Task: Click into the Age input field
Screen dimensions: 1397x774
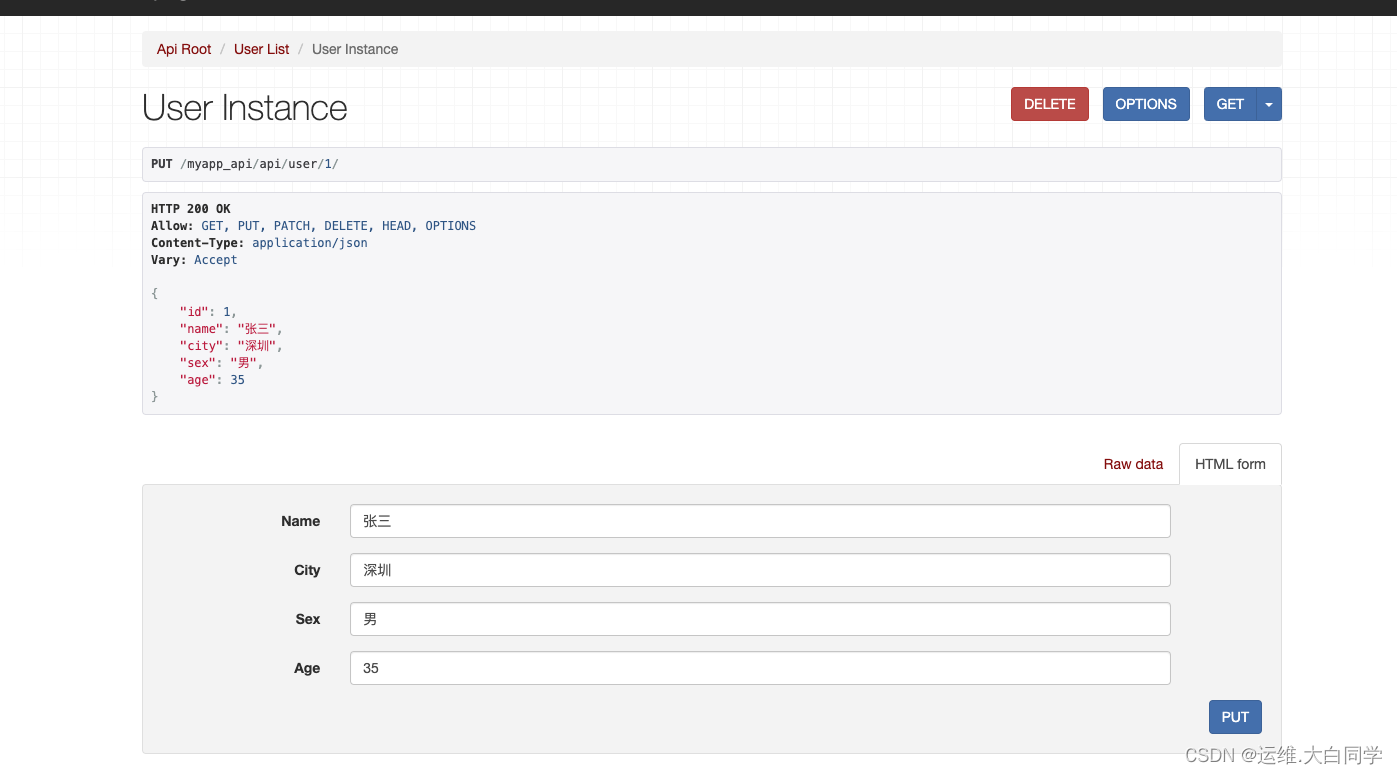Action: [760, 668]
